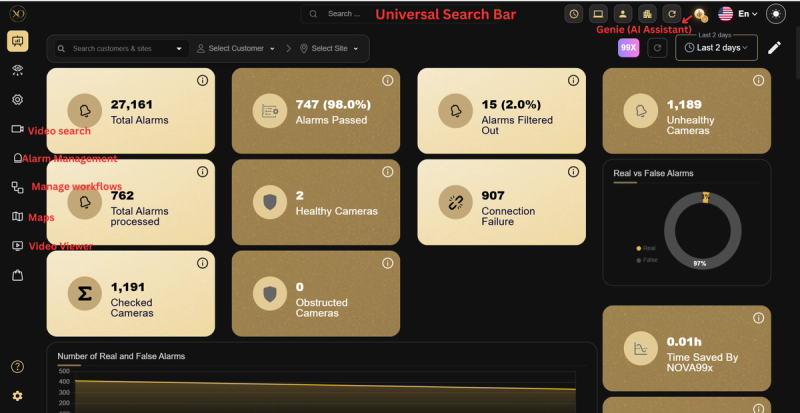Click info icon on Alarms Passed card
The width and height of the screenshot is (800, 413).
click(388, 80)
